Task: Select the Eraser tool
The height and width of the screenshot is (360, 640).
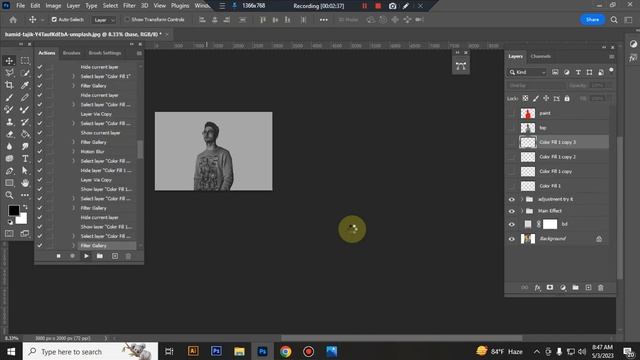Action: click(9, 134)
